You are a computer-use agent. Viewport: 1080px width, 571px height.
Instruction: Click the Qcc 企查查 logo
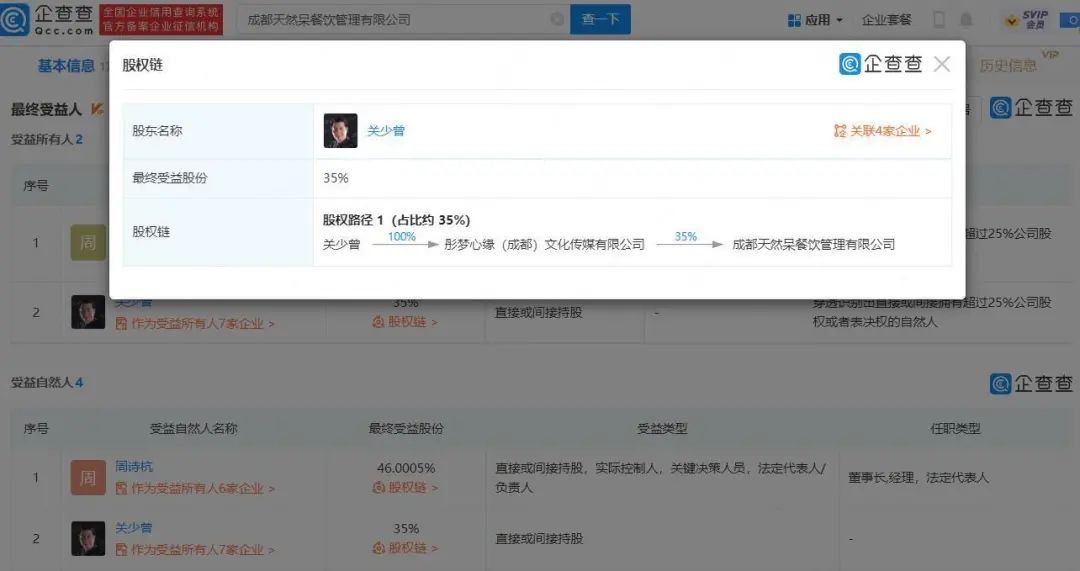[47, 19]
